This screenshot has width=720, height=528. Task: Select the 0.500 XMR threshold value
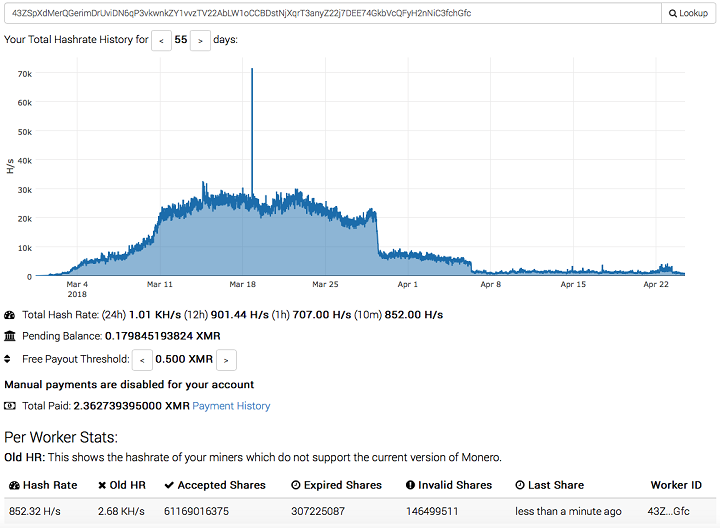tap(184, 359)
